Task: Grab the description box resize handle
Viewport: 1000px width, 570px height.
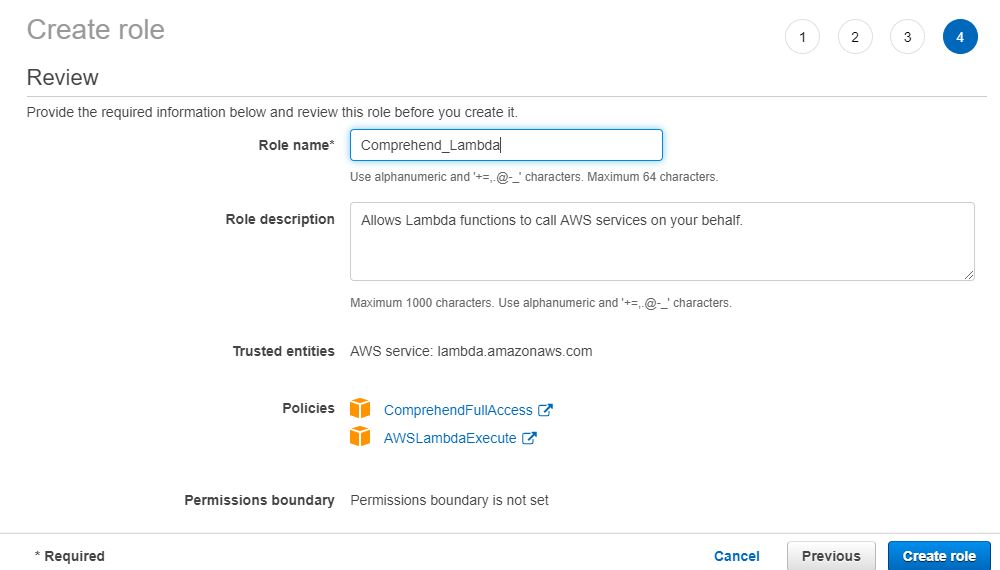Action: tap(968, 274)
